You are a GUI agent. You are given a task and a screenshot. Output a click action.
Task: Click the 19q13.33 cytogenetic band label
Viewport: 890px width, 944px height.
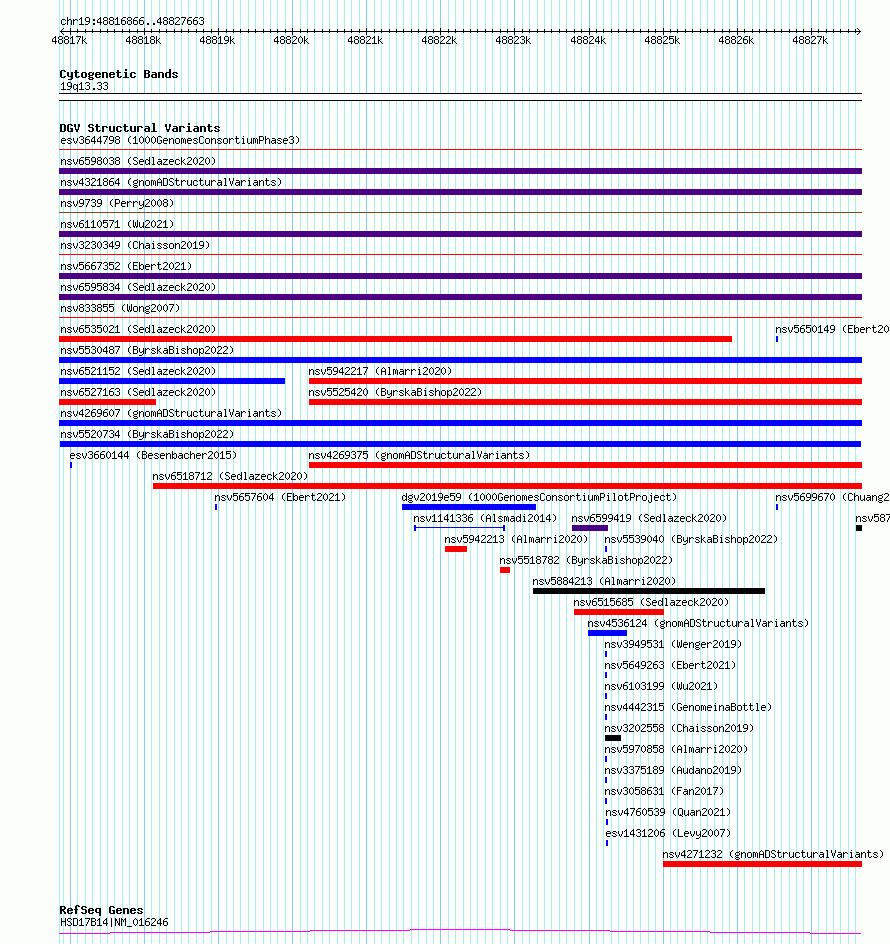[84, 86]
